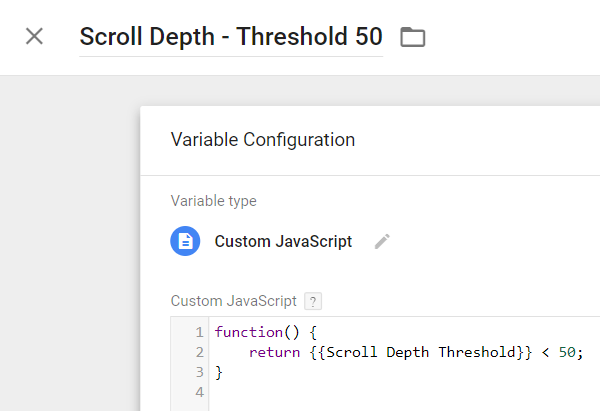Click the Variable type label
This screenshot has height=411, width=600.
point(213,201)
